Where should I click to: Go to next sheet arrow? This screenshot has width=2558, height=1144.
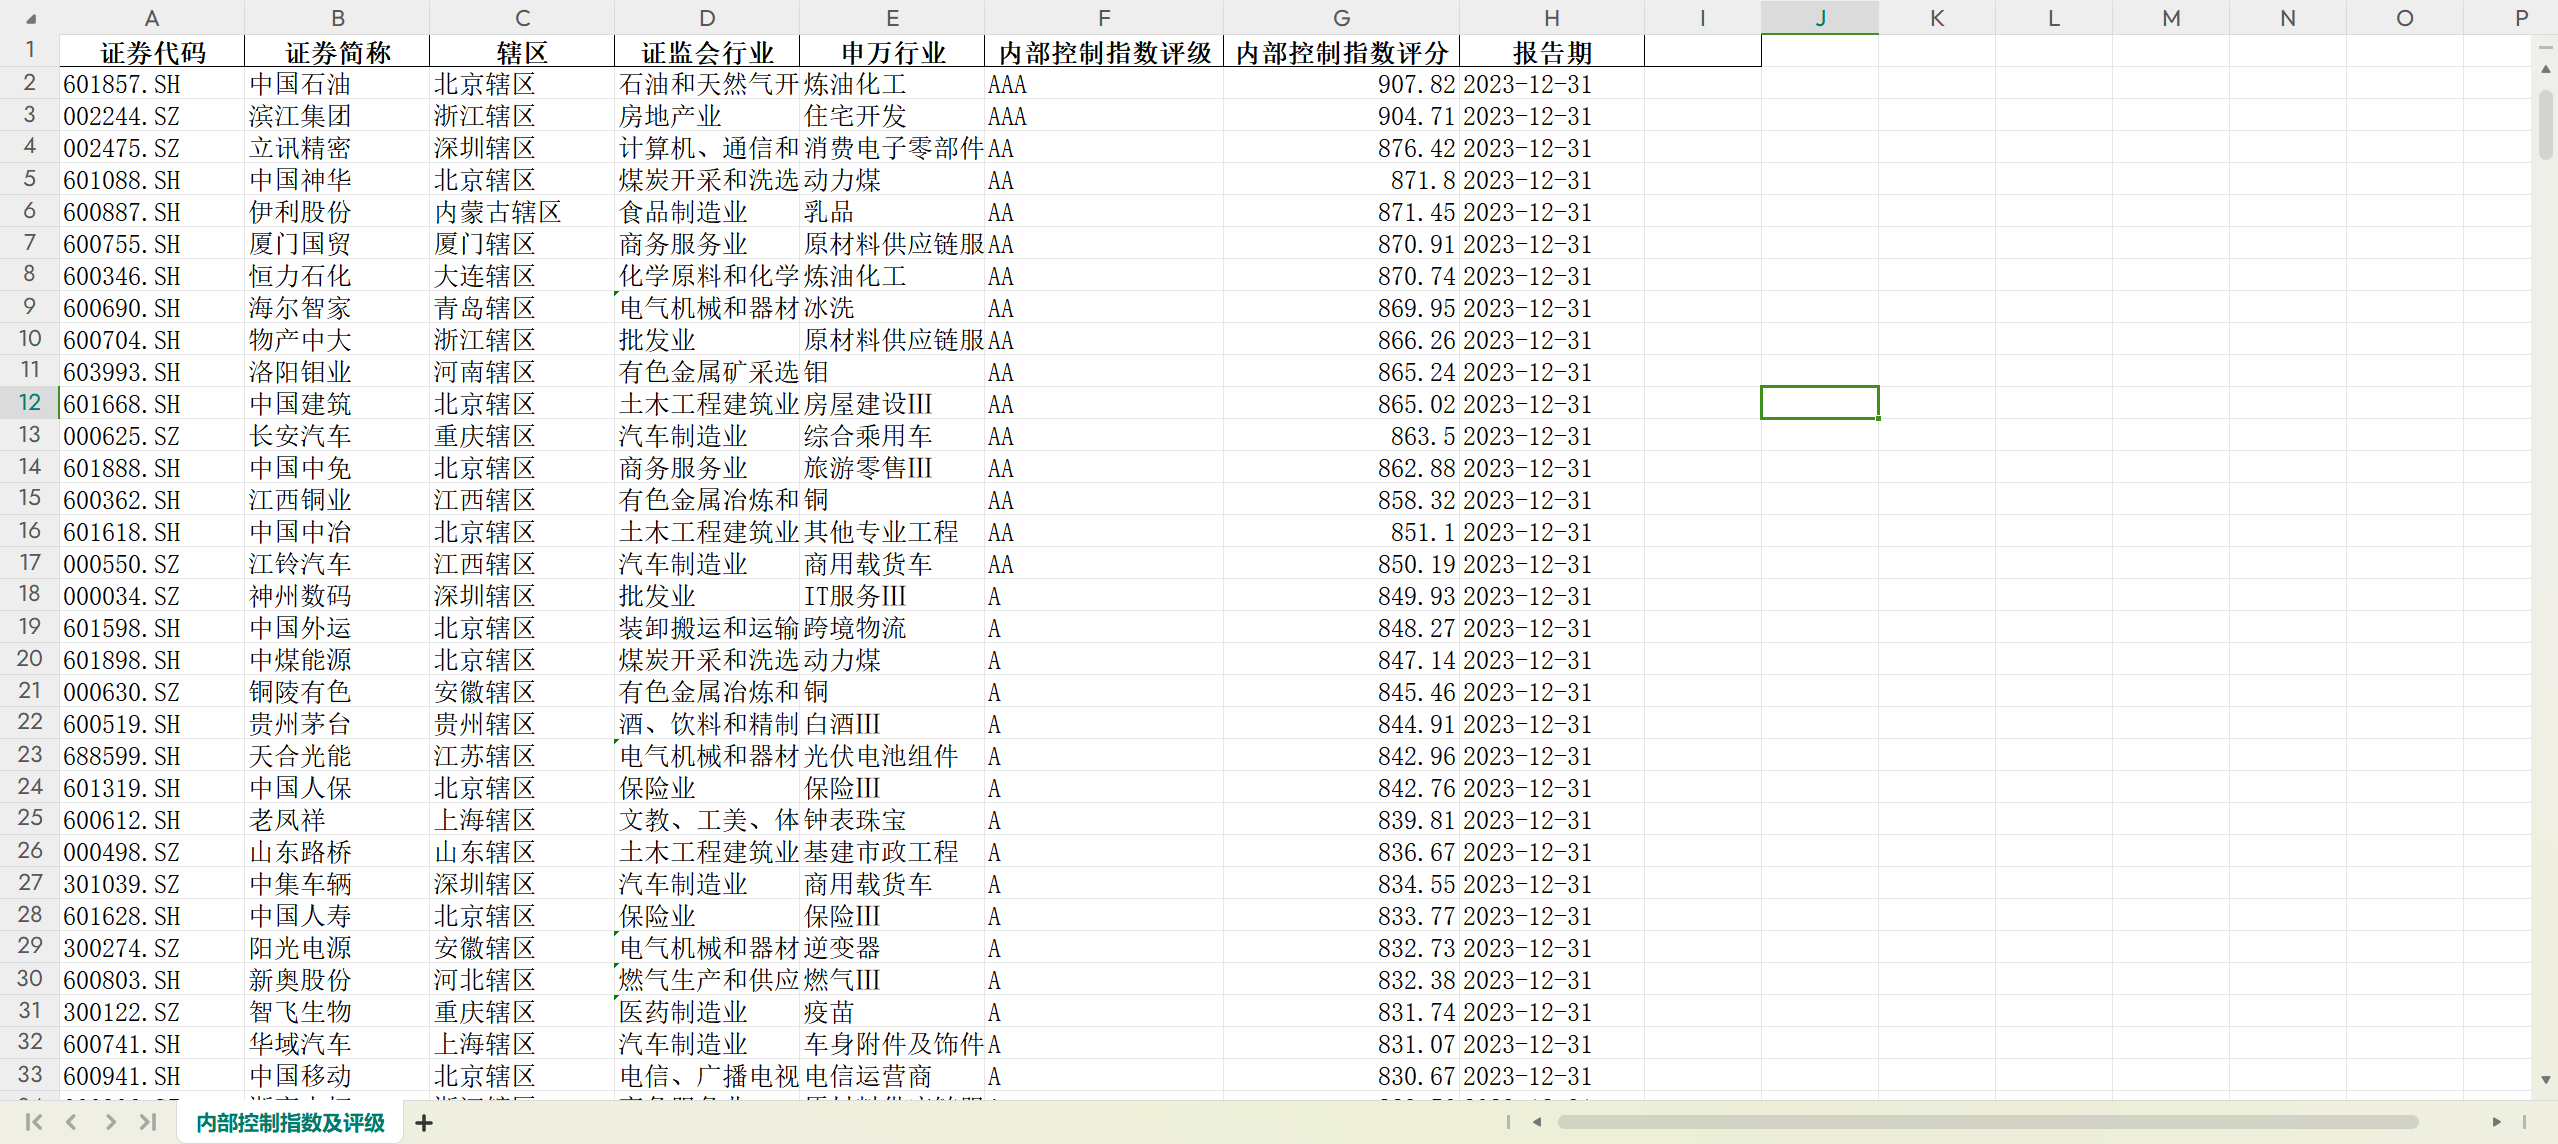pyautogui.click(x=110, y=1122)
